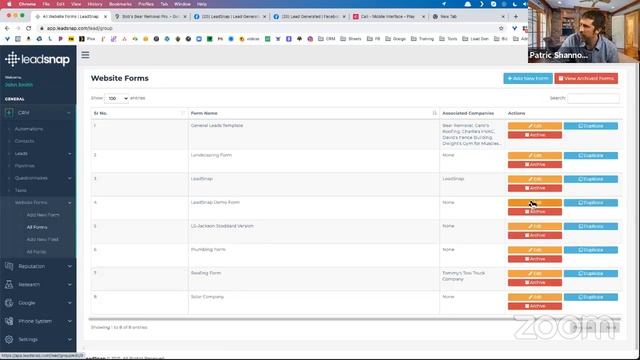Viewport: 640px width, 360px height.
Task: Edit the General Leads Template form
Action: pyautogui.click(x=535, y=126)
